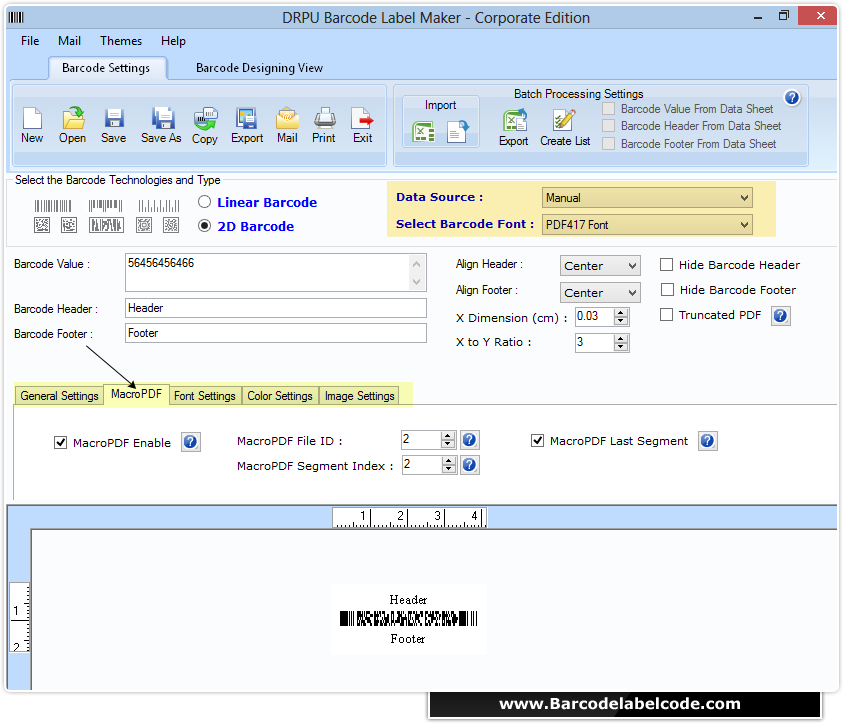The height and width of the screenshot is (723, 843).
Task: Toggle Barcode Footer From Data Sheet checkbox
Action: pos(608,144)
